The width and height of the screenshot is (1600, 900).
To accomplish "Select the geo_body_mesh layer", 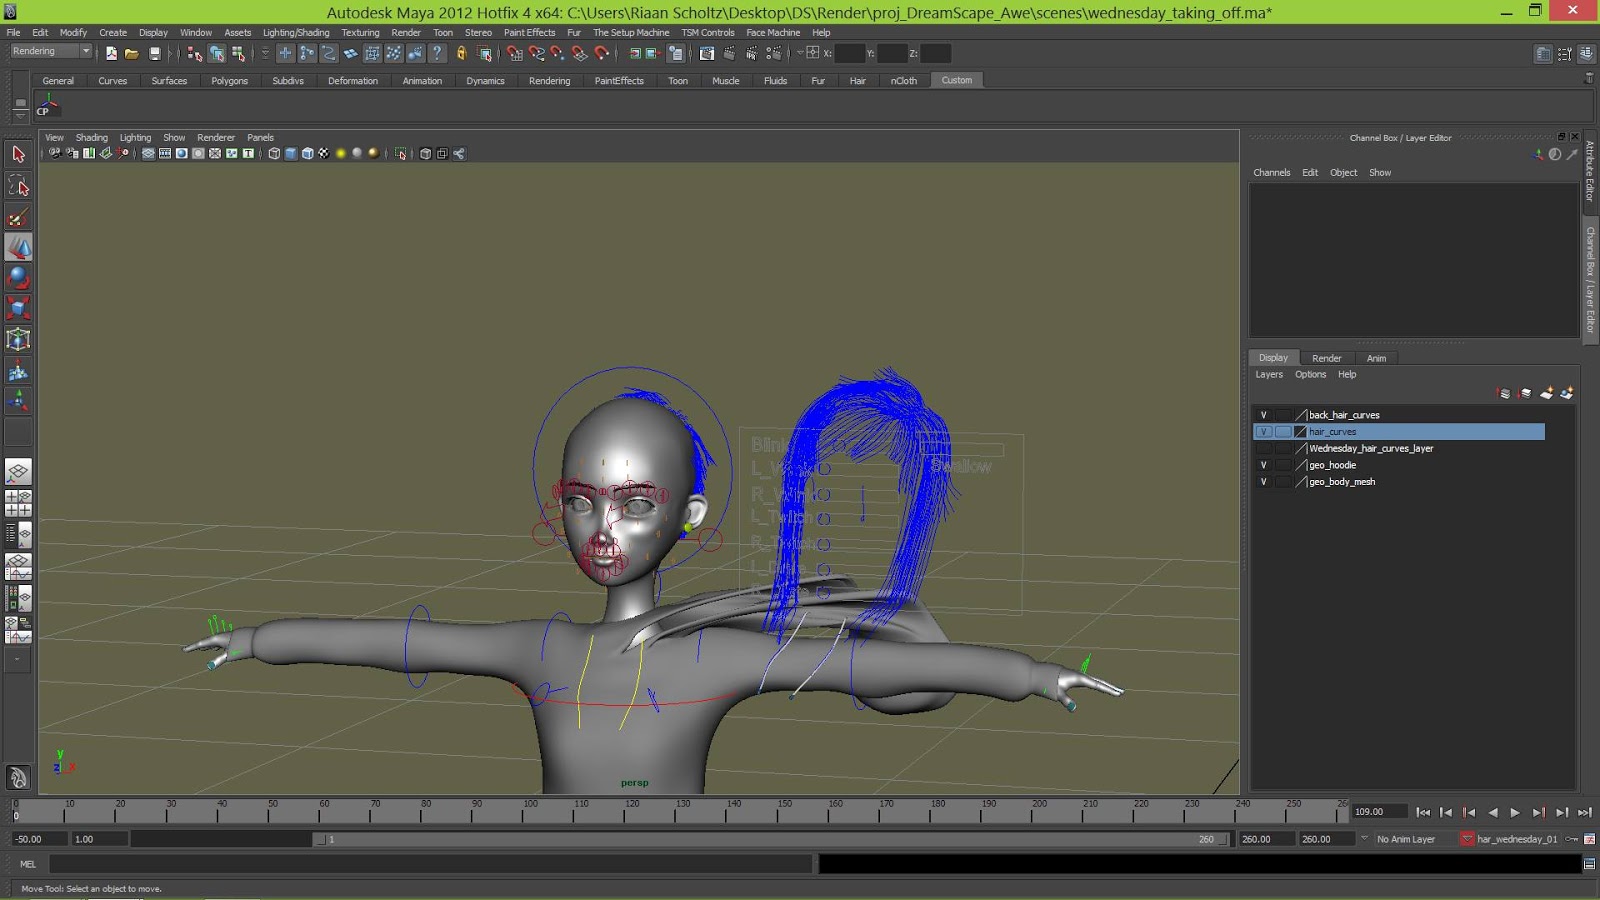I will pyautogui.click(x=1342, y=482).
